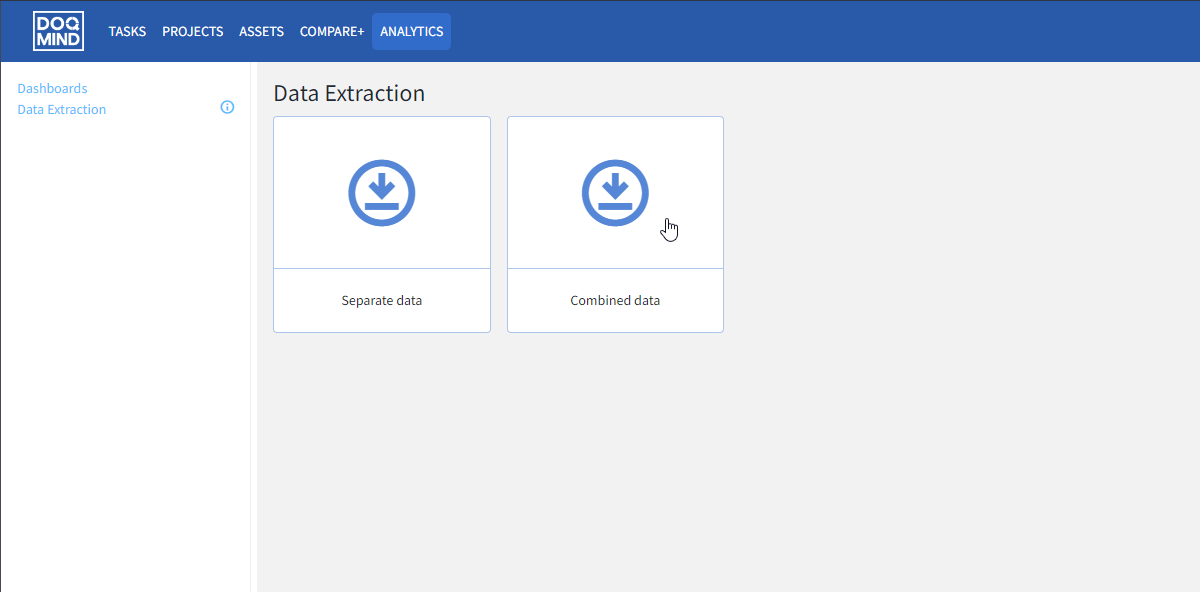Select the highlighted Analytics tab
1200x592 pixels.
(411, 31)
